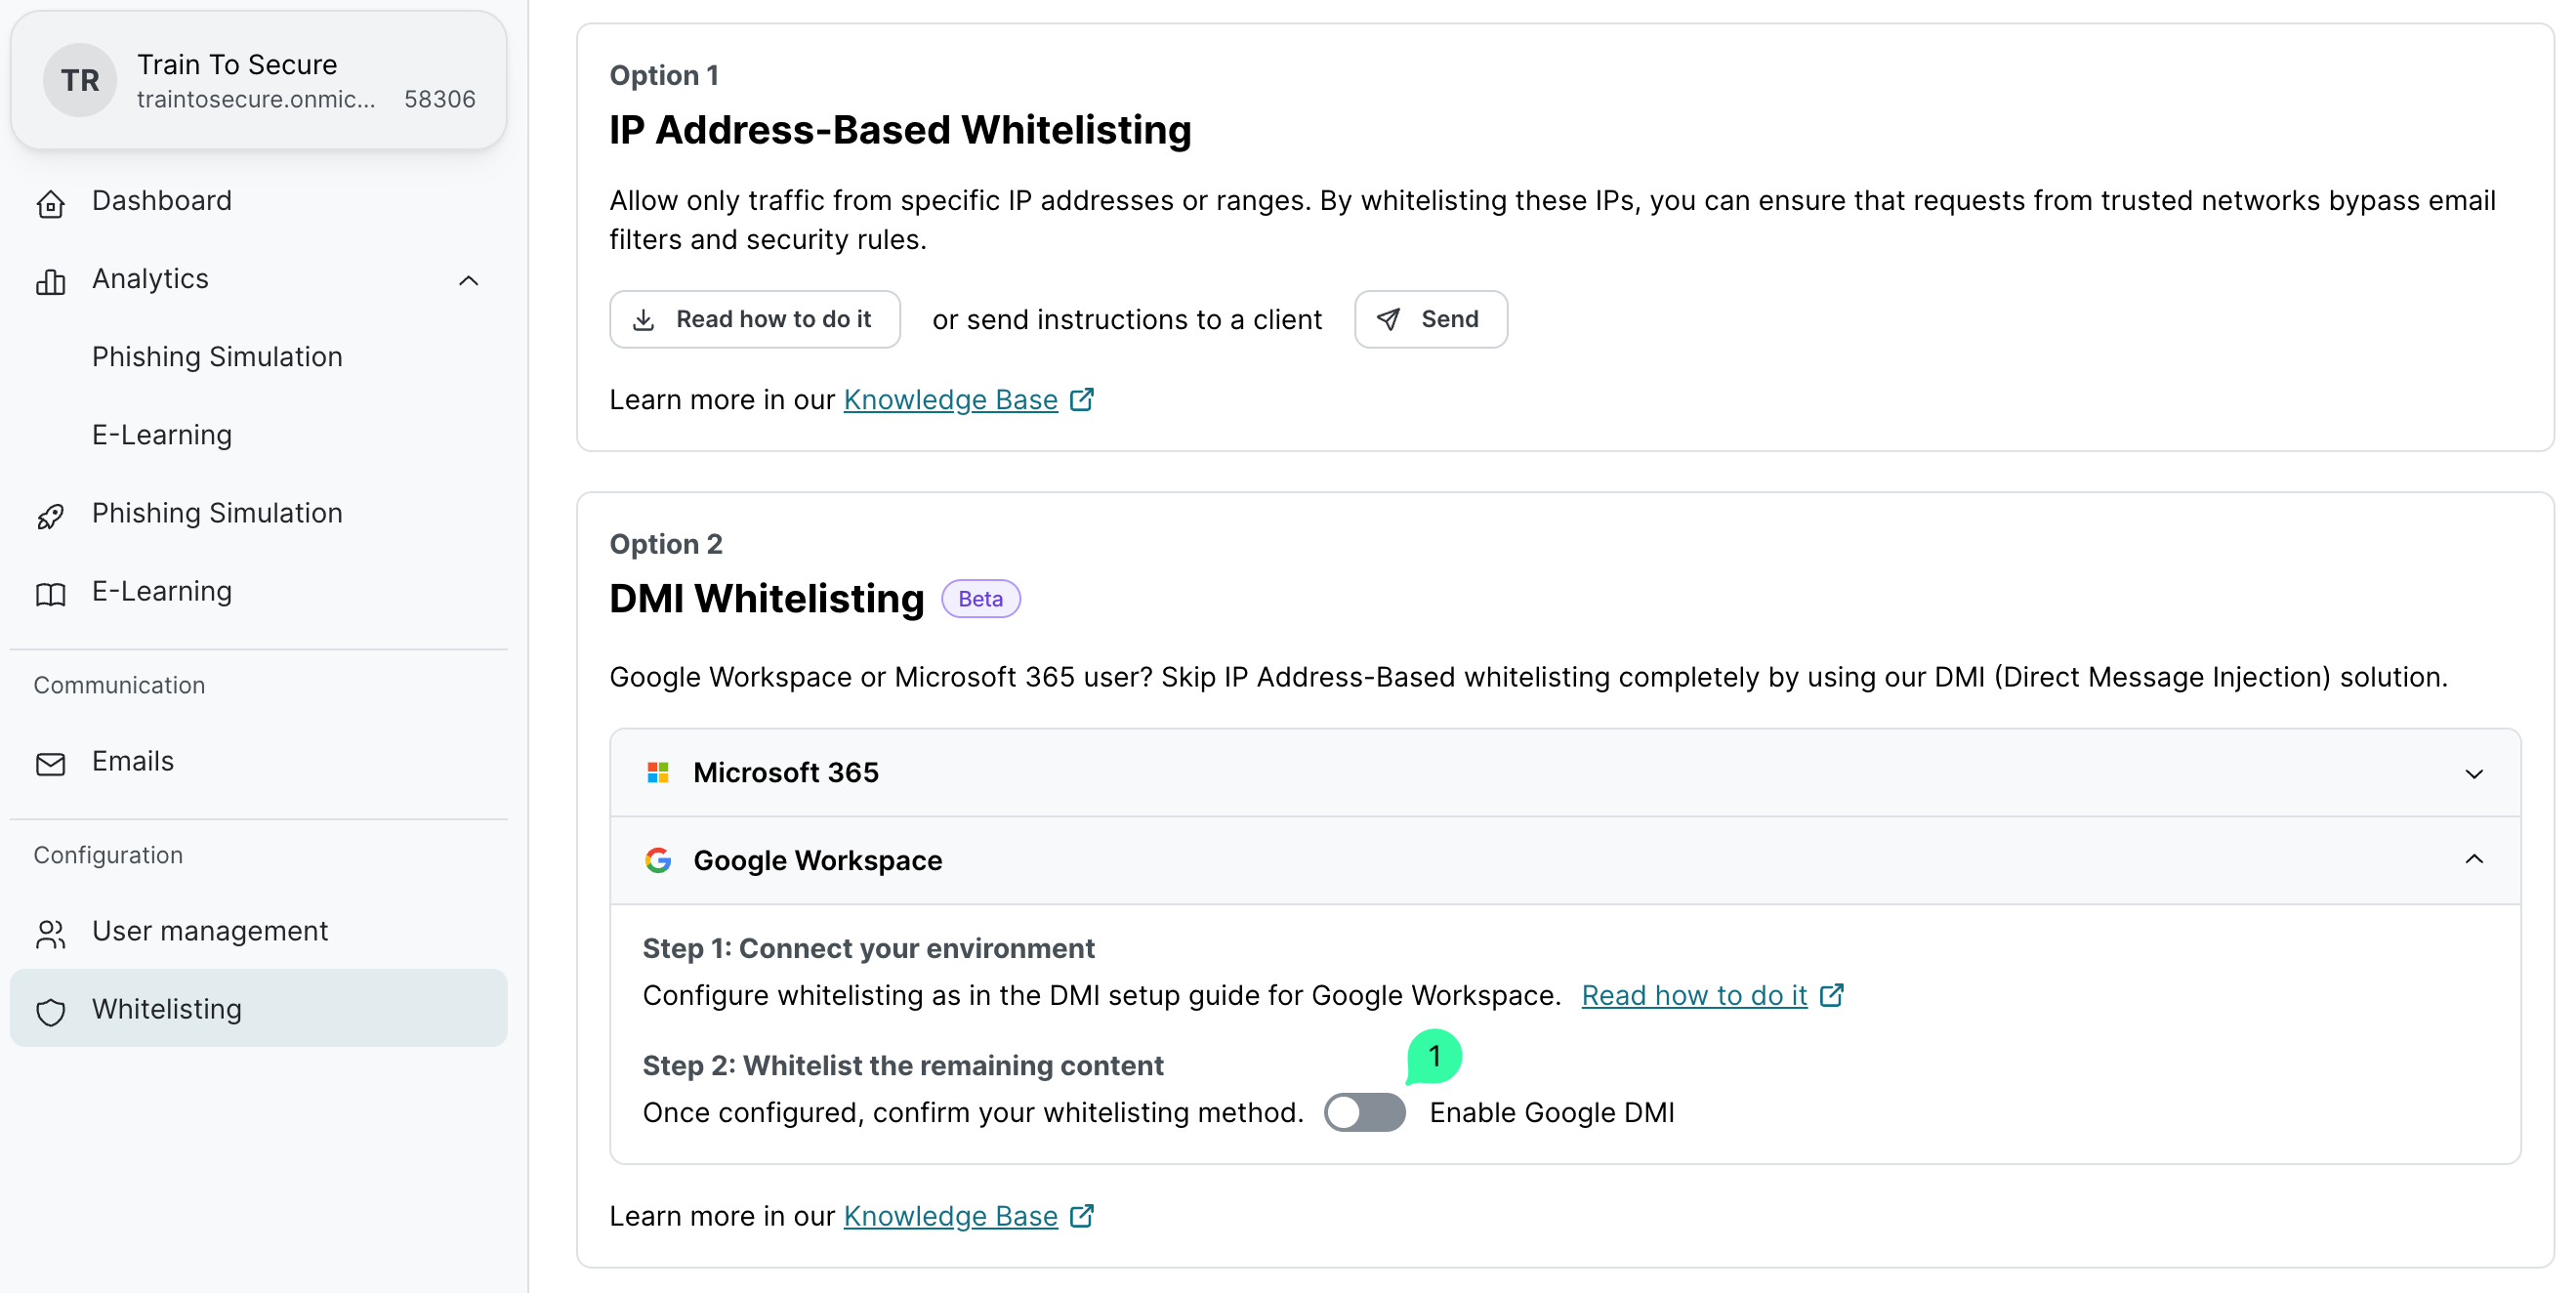The height and width of the screenshot is (1293, 2576).
Task: Open Read how to do it link for Google
Action: (1694, 995)
